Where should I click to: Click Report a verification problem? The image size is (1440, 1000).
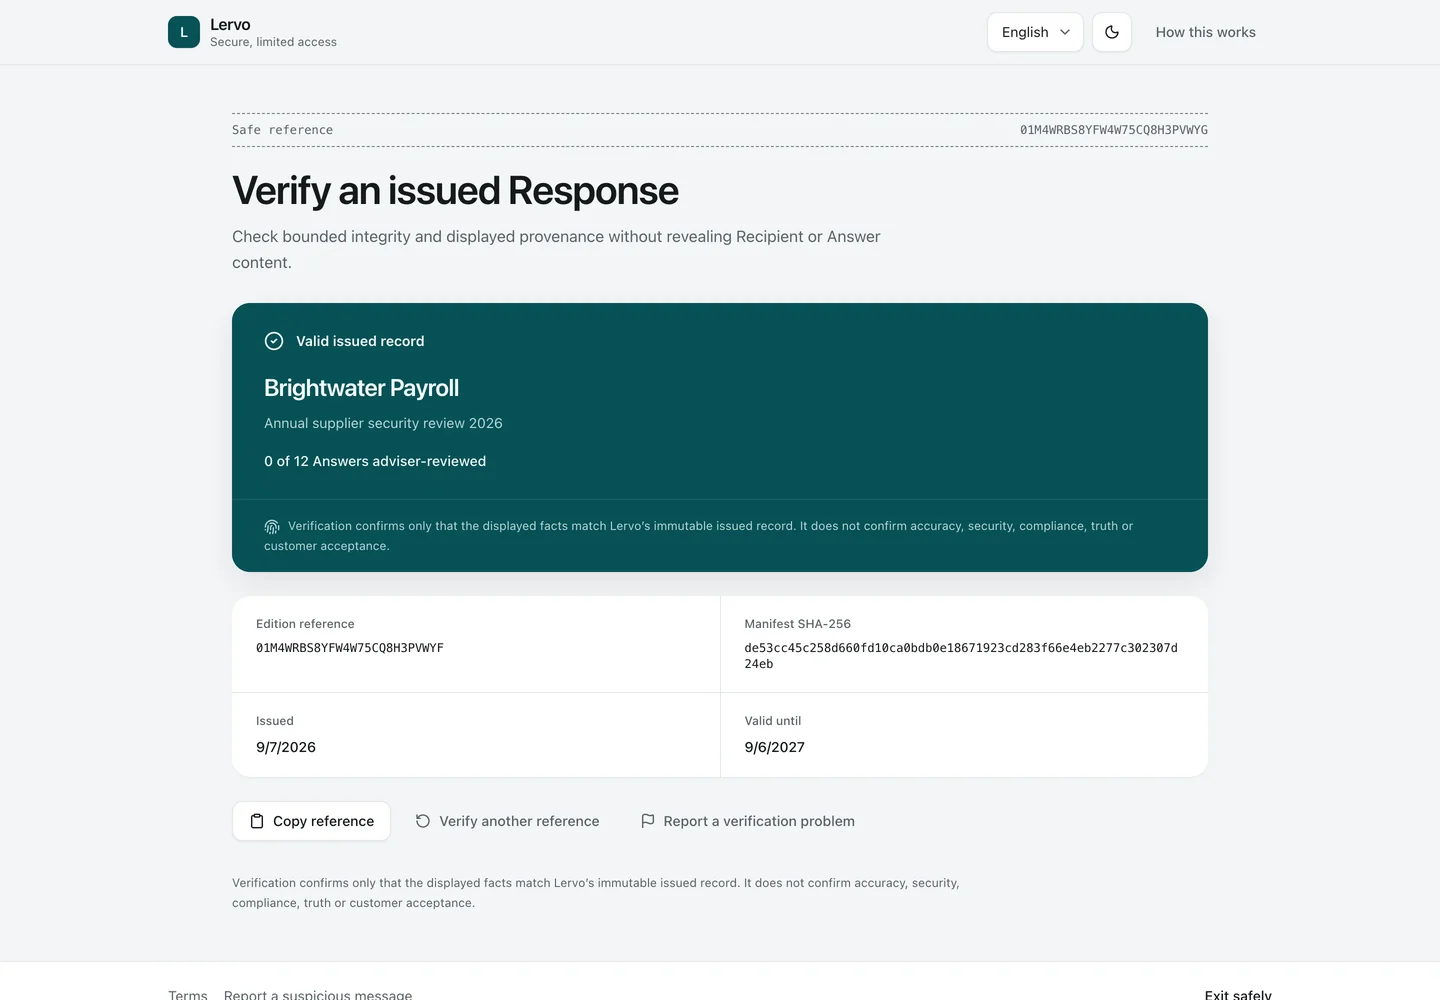tap(747, 821)
